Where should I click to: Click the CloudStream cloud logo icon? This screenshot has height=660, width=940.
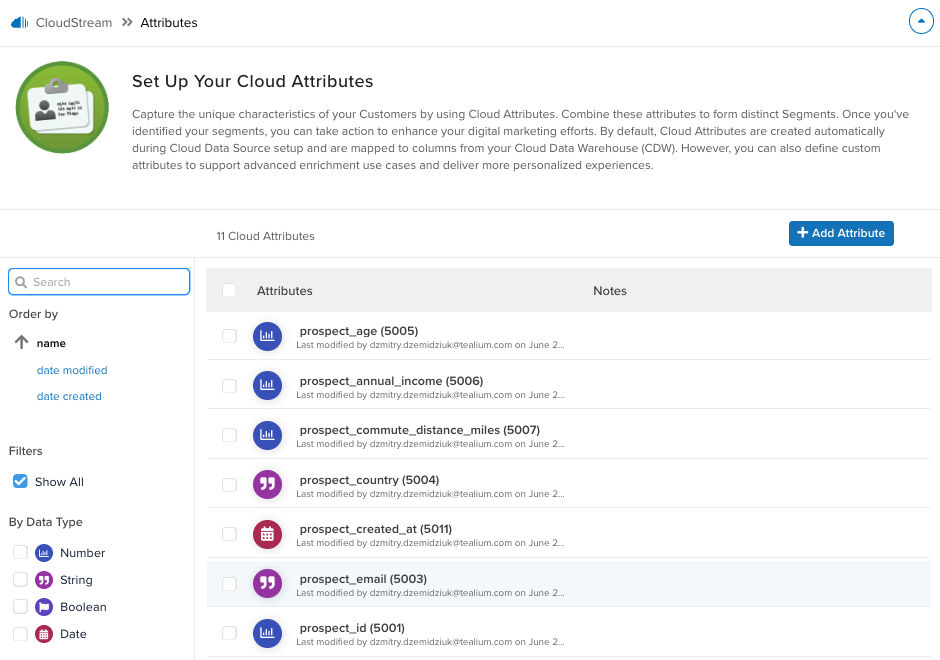(19, 22)
